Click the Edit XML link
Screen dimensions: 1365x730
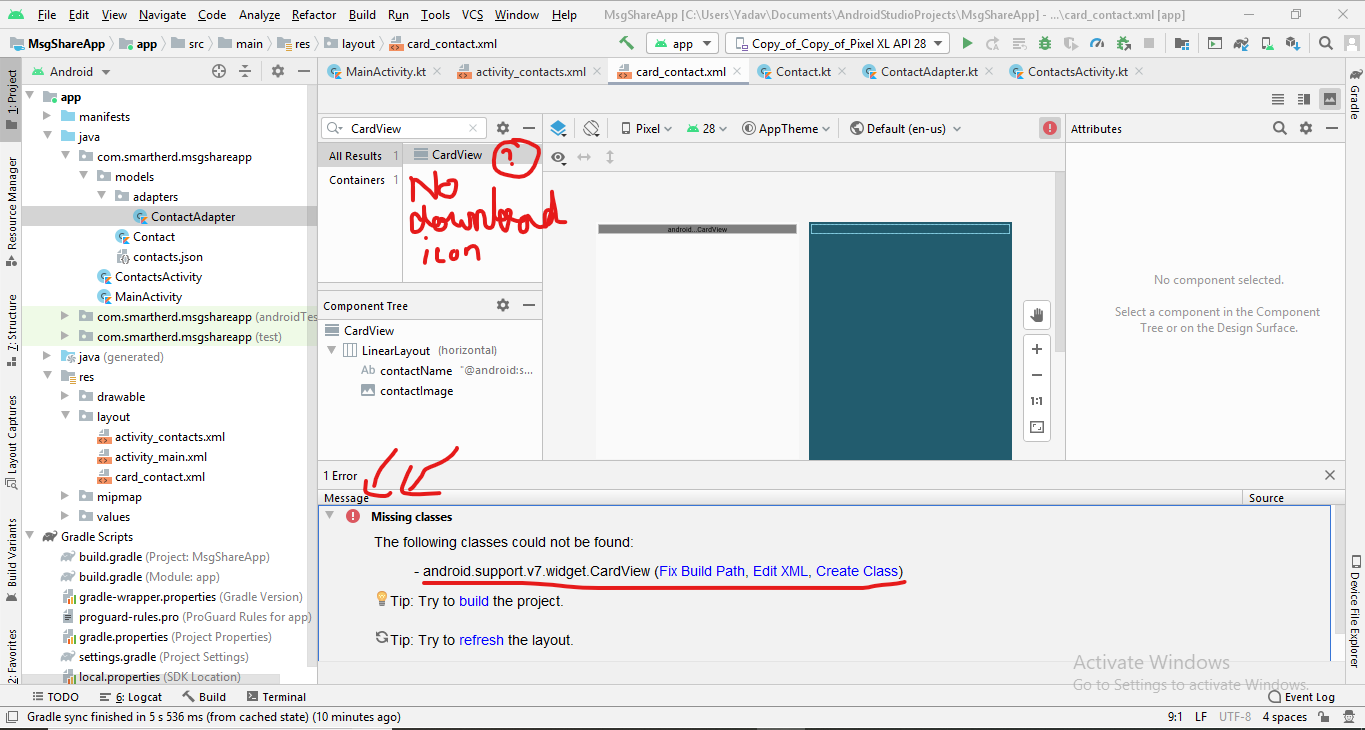pos(780,571)
